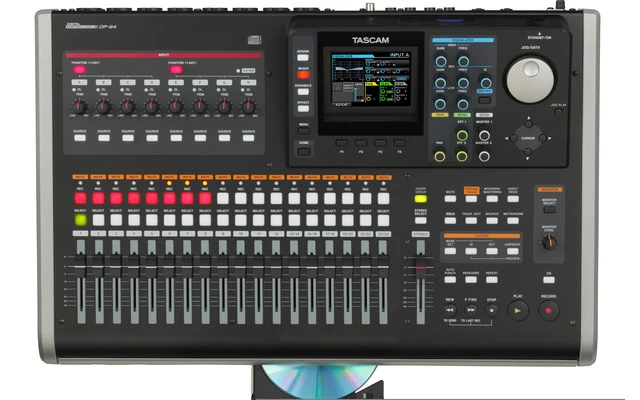Push the JOG PLAY button

tap(558, 111)
